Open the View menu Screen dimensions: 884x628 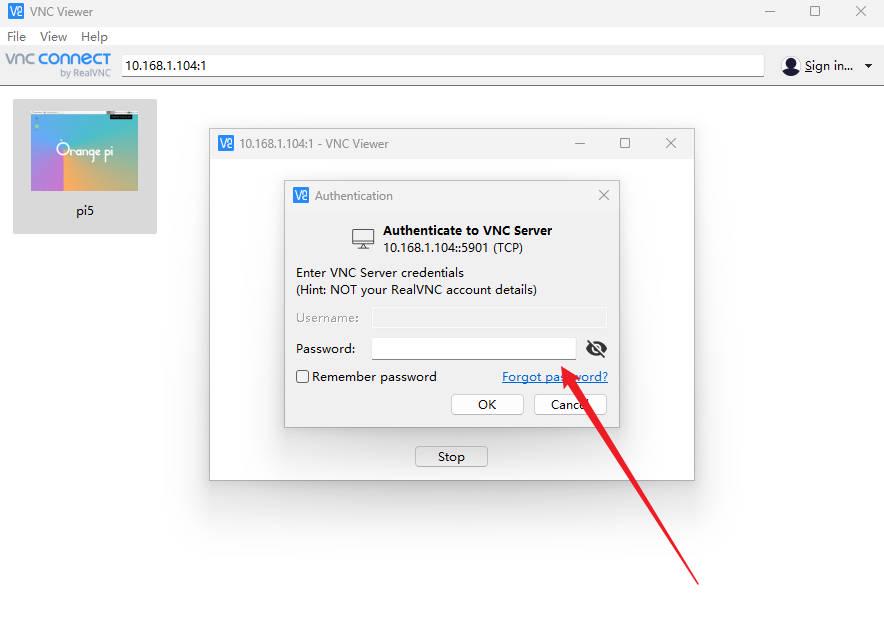(54, 37)
